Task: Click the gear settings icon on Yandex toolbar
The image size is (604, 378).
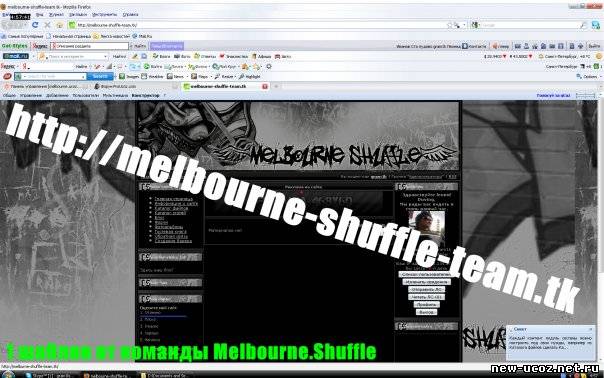Action: click(x=269, y=66)
